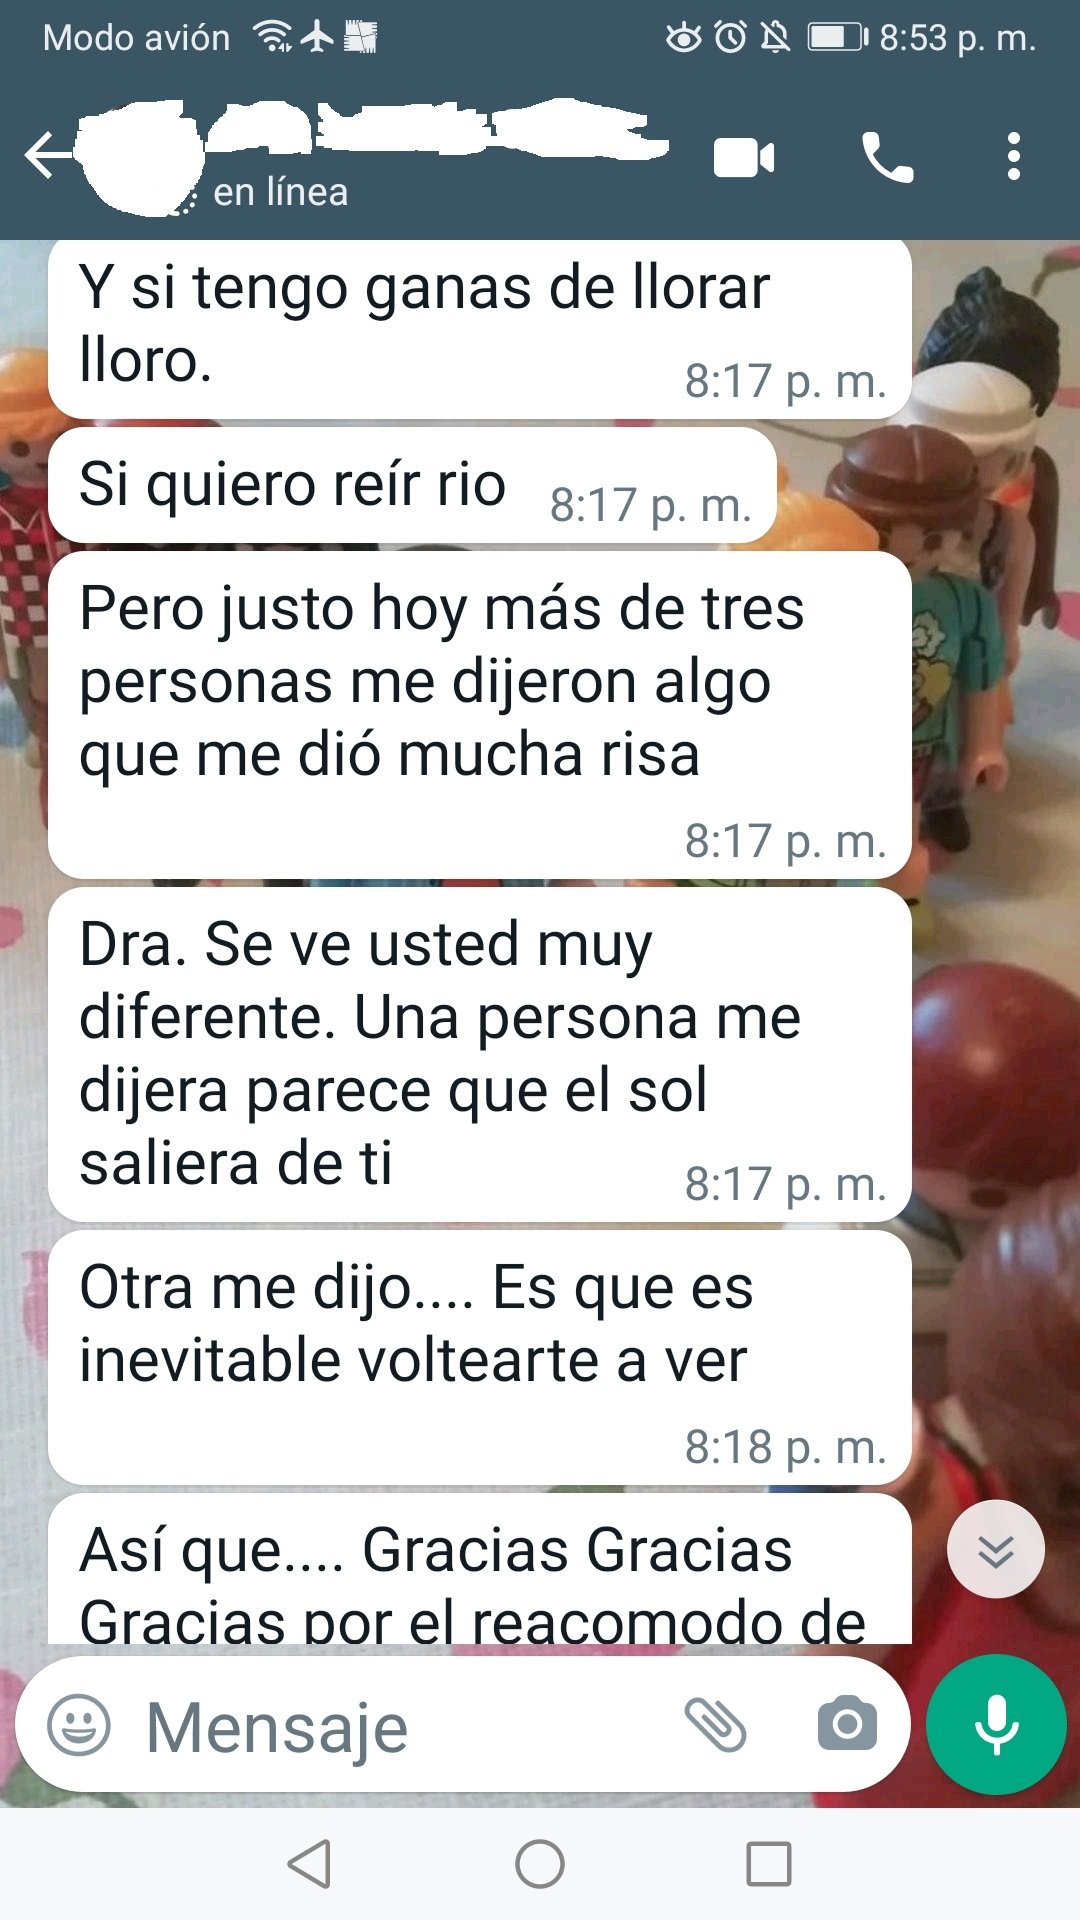Tap the 'Pero justo hoy más de tres' message

480,715
